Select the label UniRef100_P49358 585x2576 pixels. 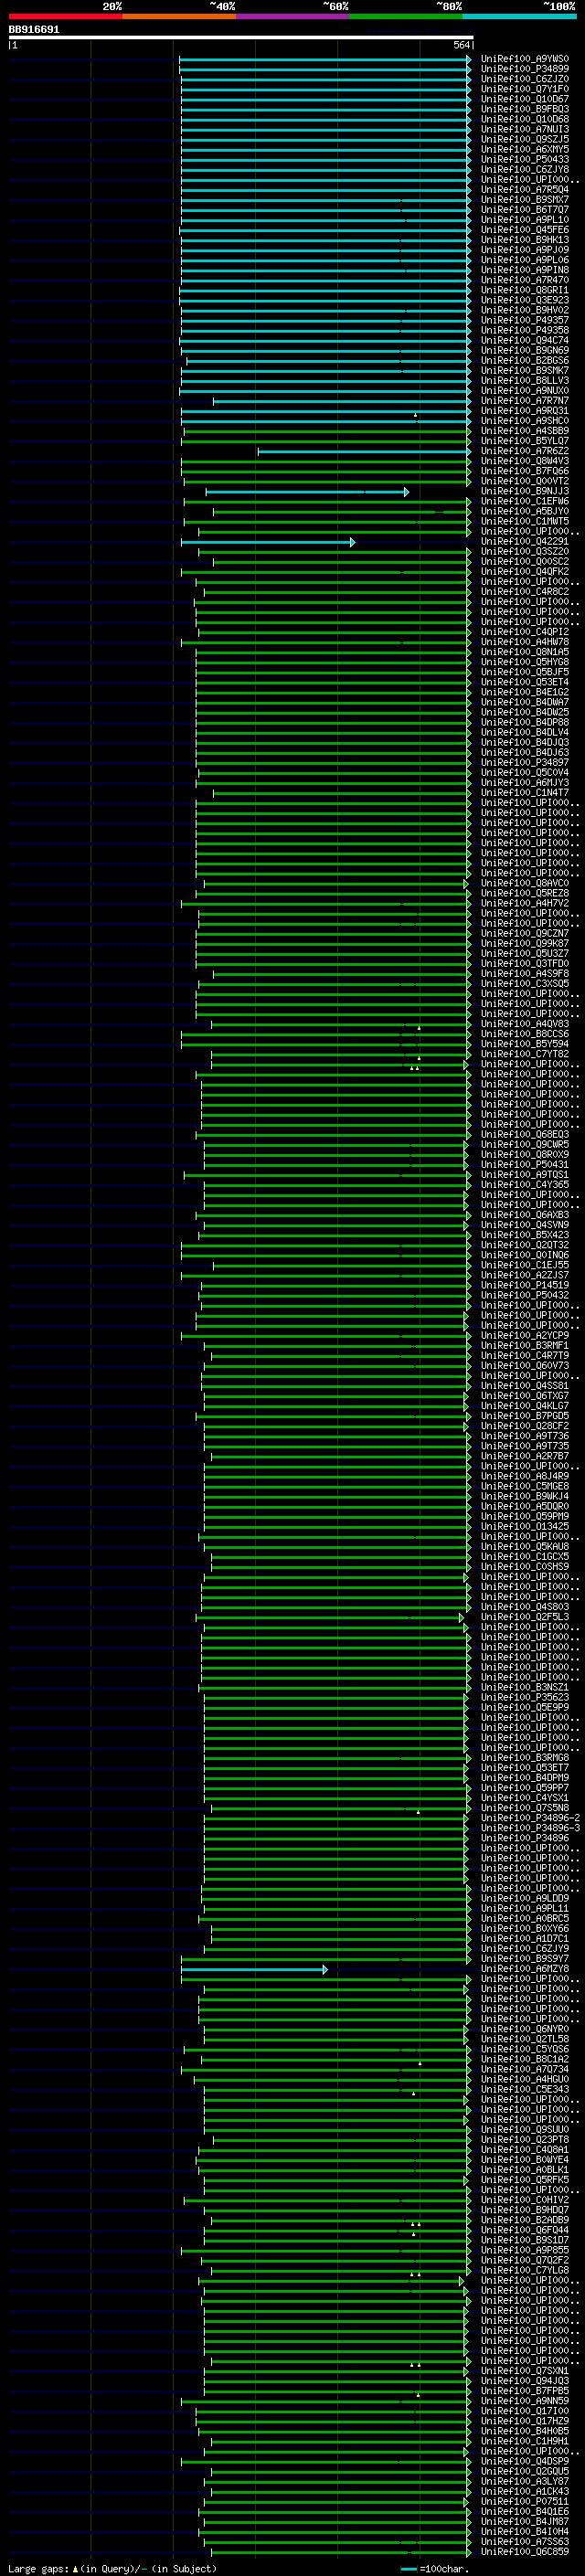pyautogui.click(x=524, y=330)
